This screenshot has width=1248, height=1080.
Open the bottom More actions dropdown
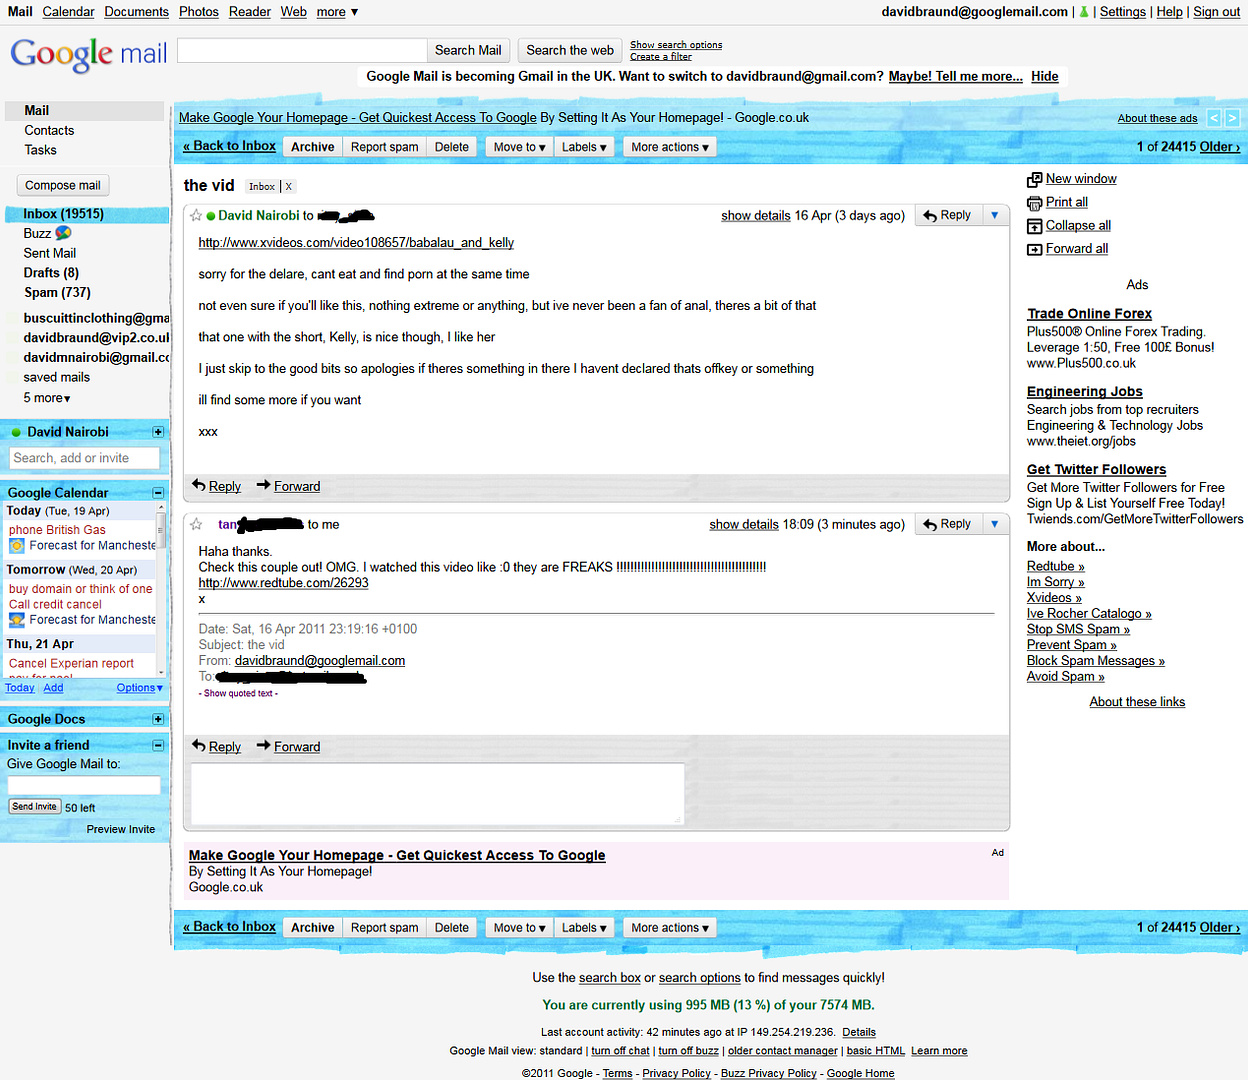(x=670, y=928)
